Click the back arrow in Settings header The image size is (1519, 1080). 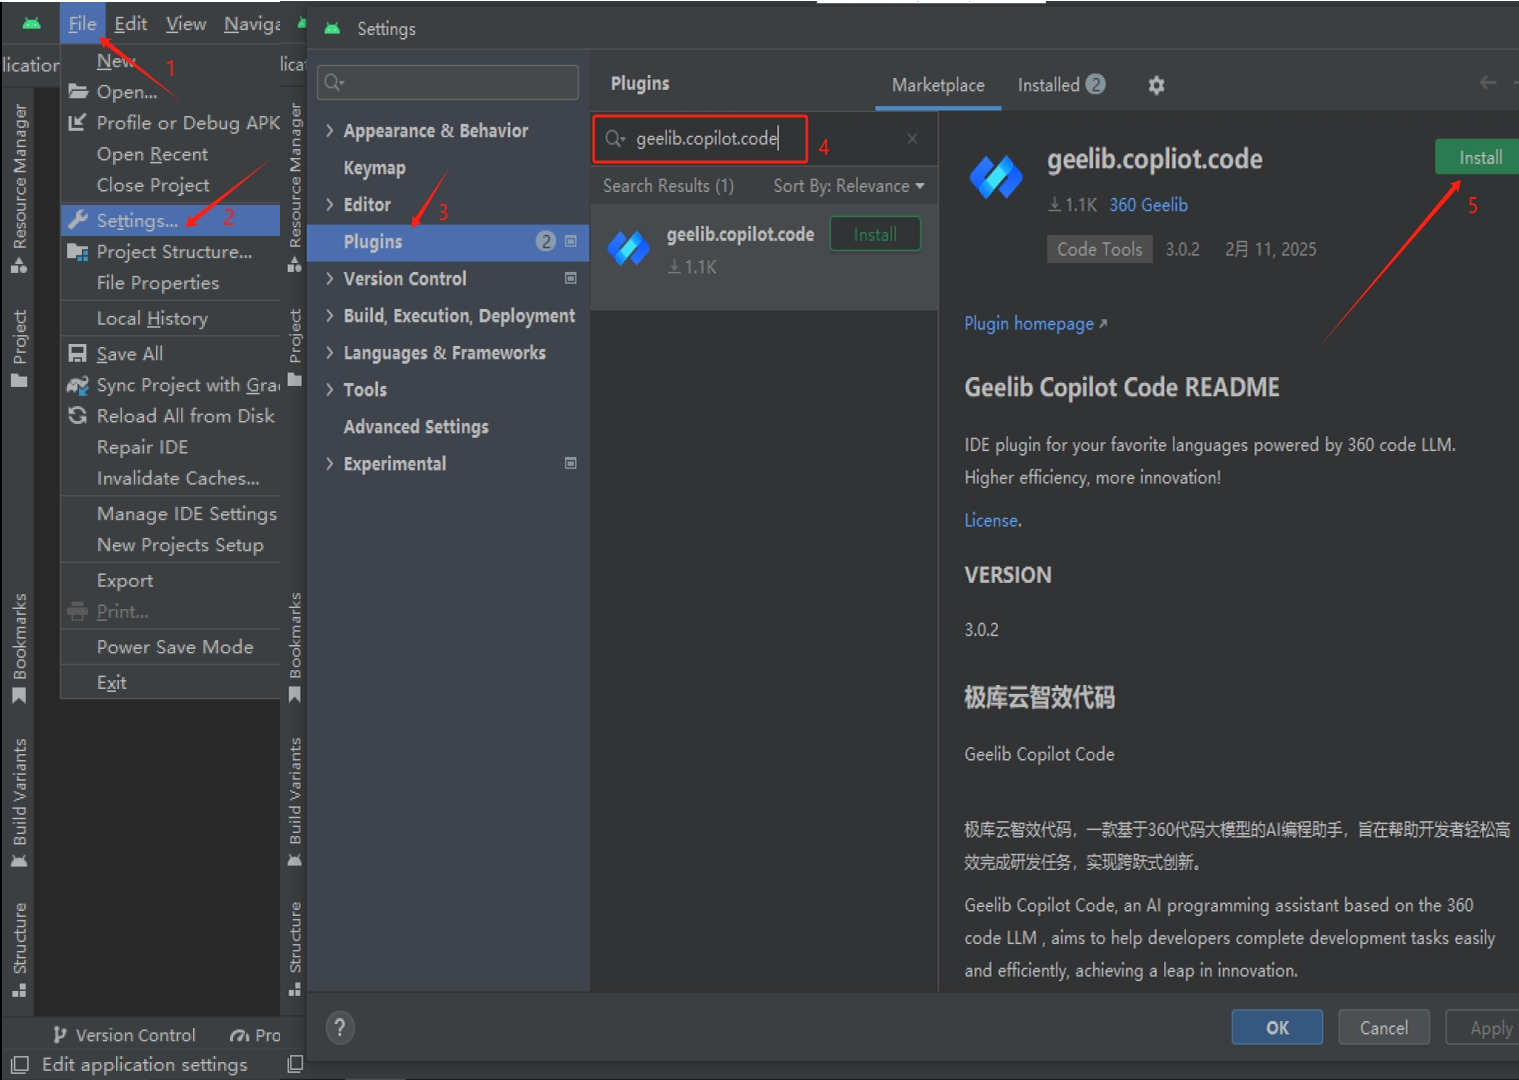click(1487, 83)
